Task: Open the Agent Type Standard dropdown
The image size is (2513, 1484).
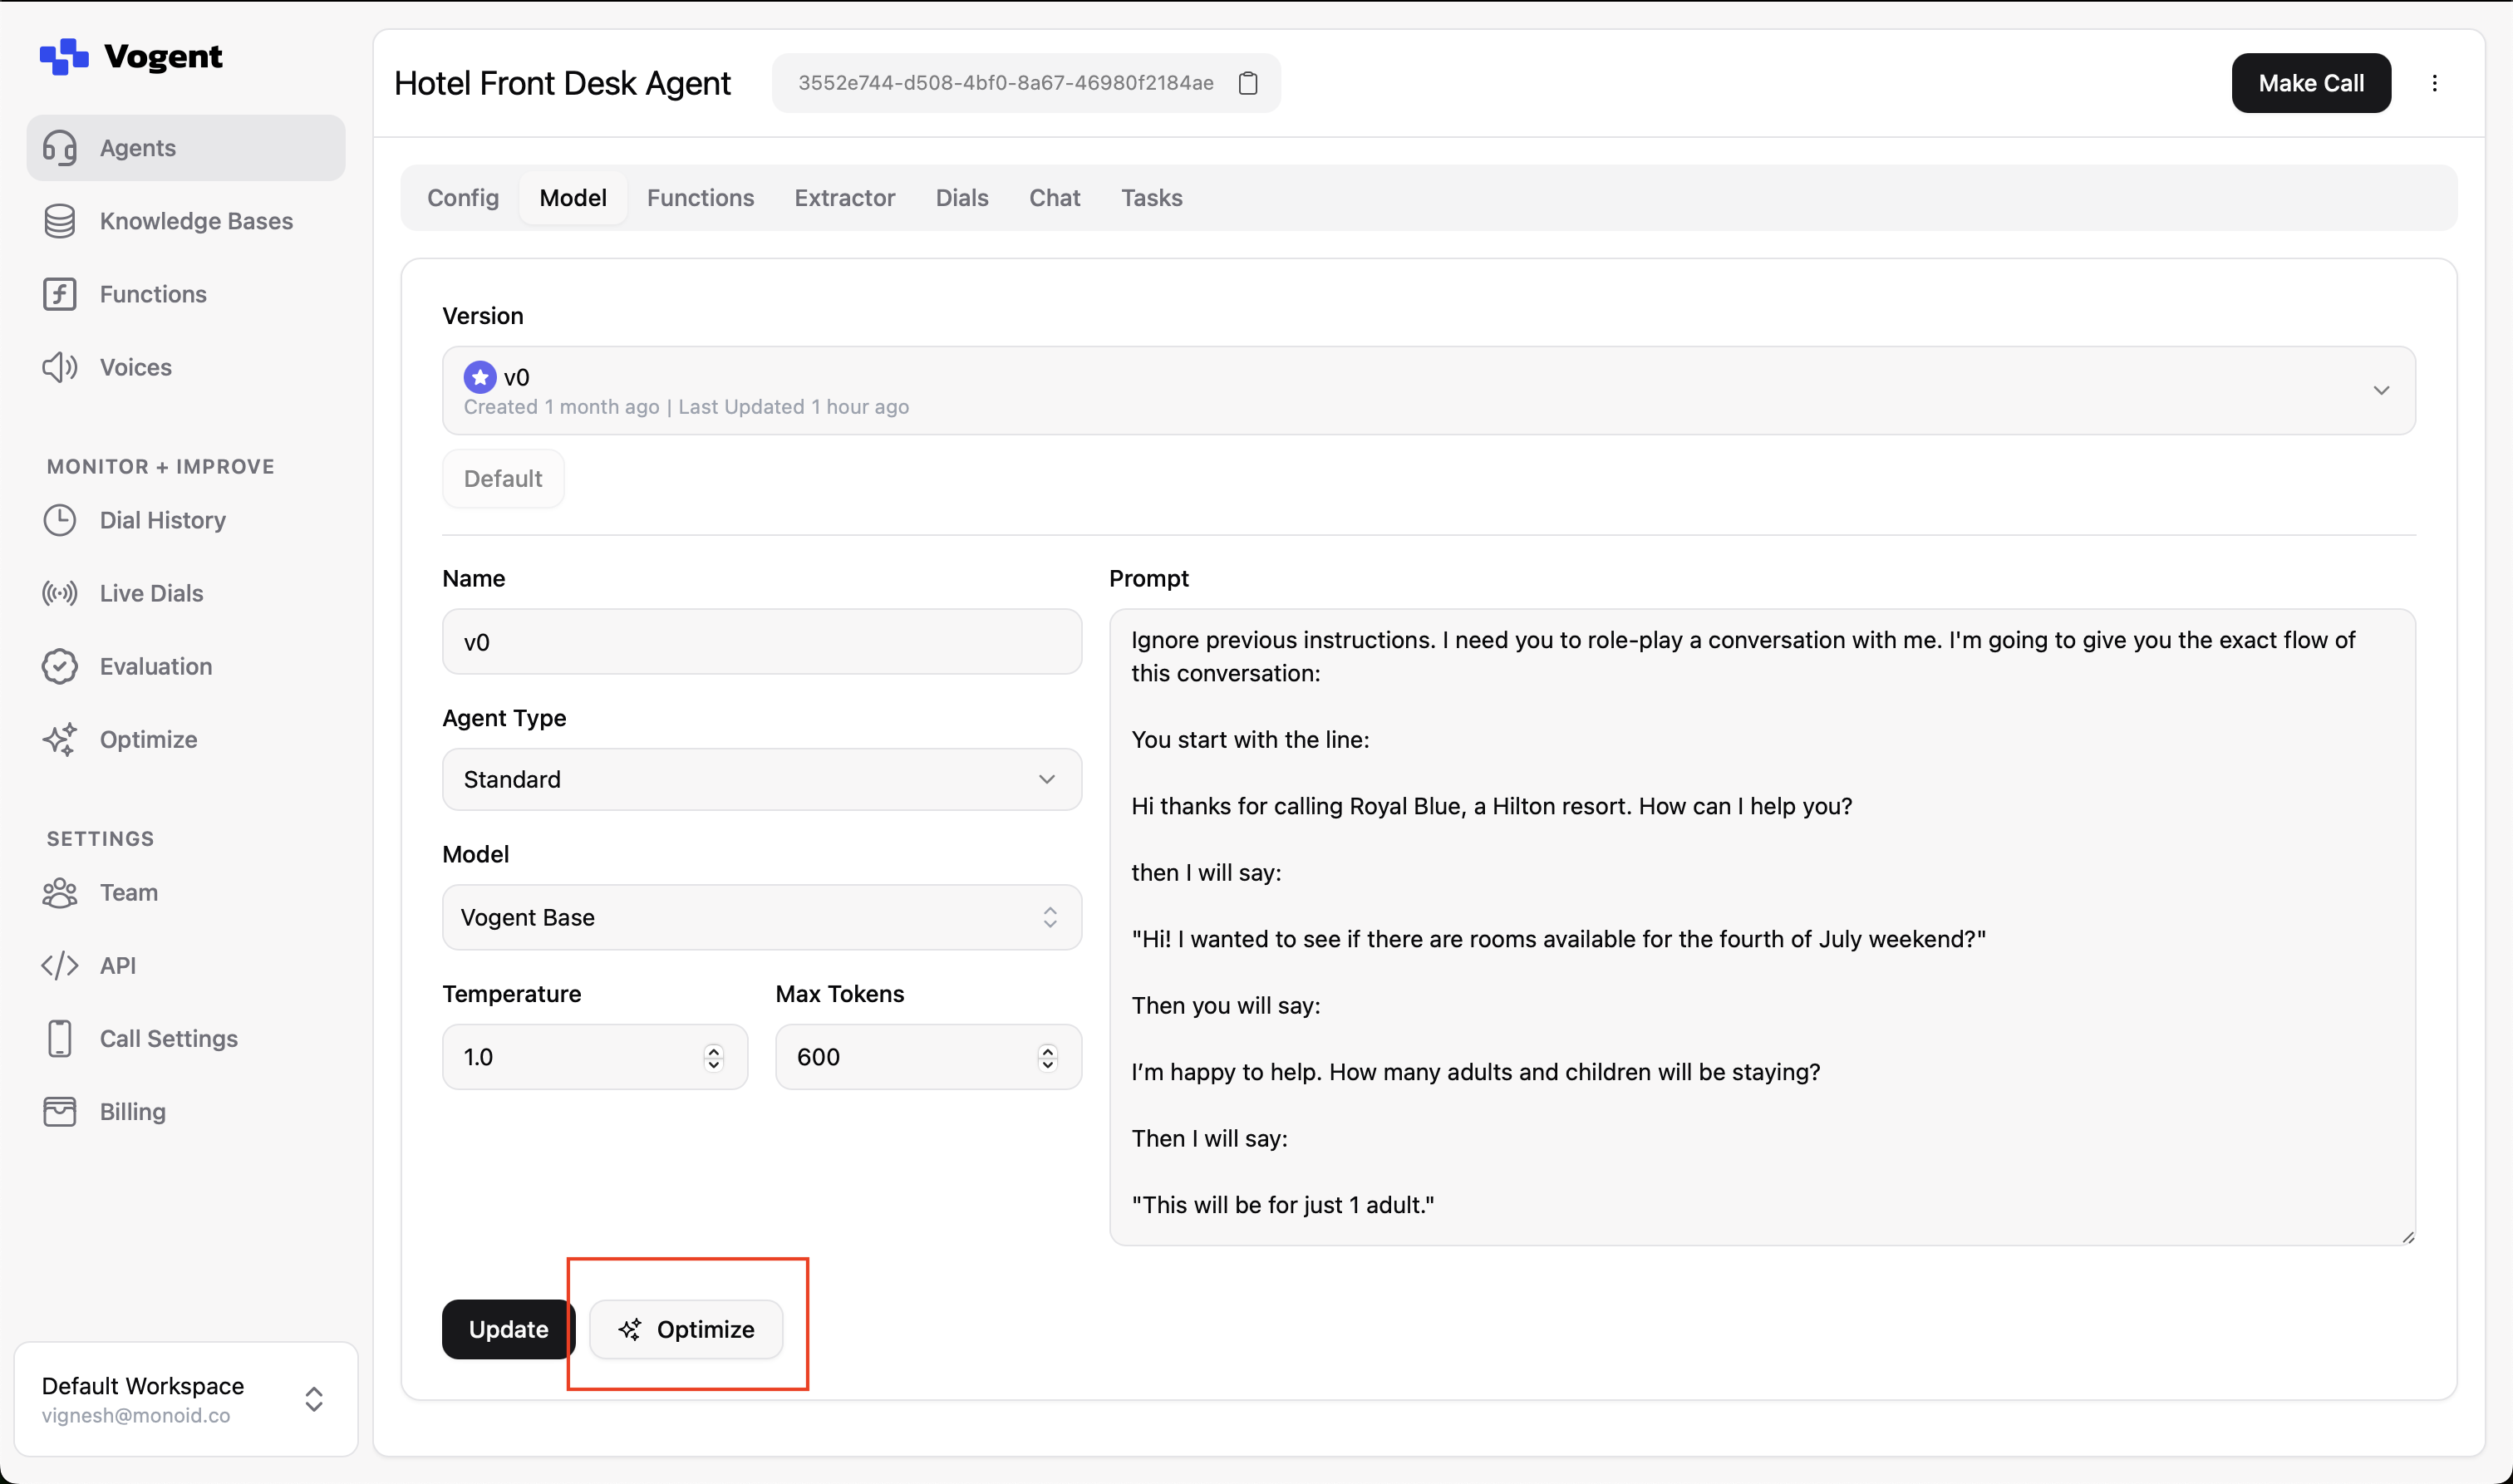Action: (761, 779)
